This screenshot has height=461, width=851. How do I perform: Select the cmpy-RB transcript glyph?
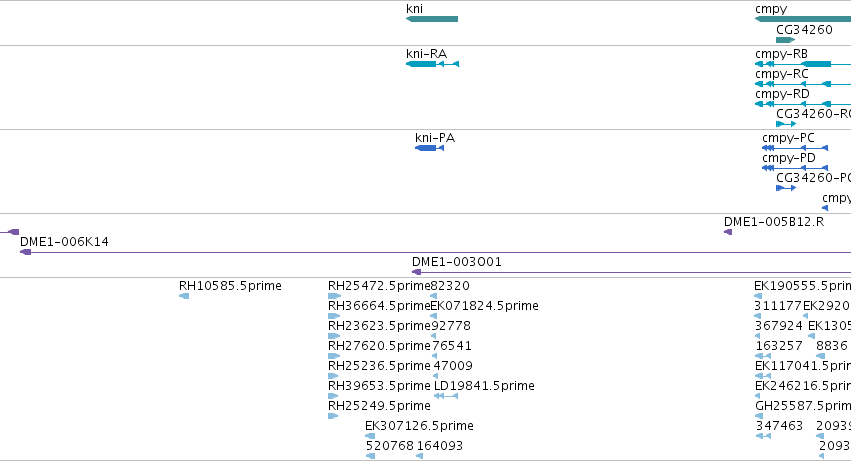803,64
